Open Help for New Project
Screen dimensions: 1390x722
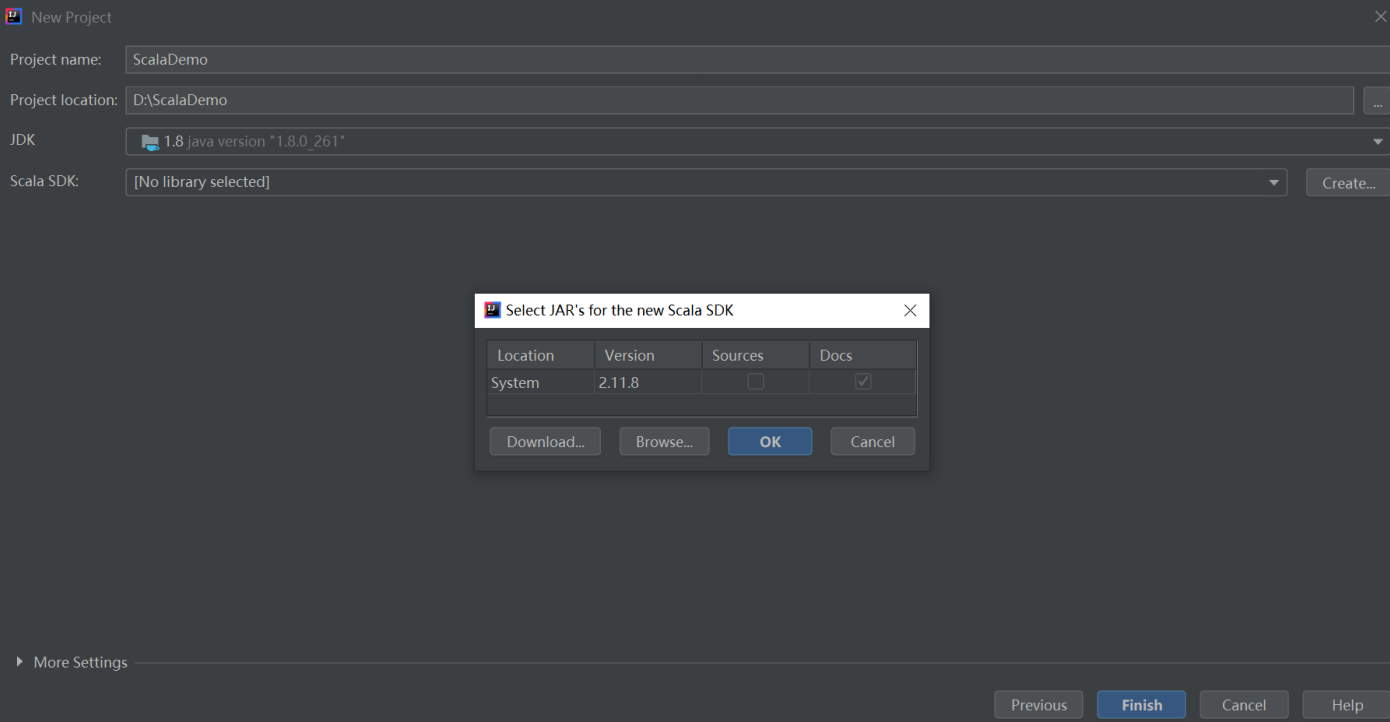coord(1346,705)
